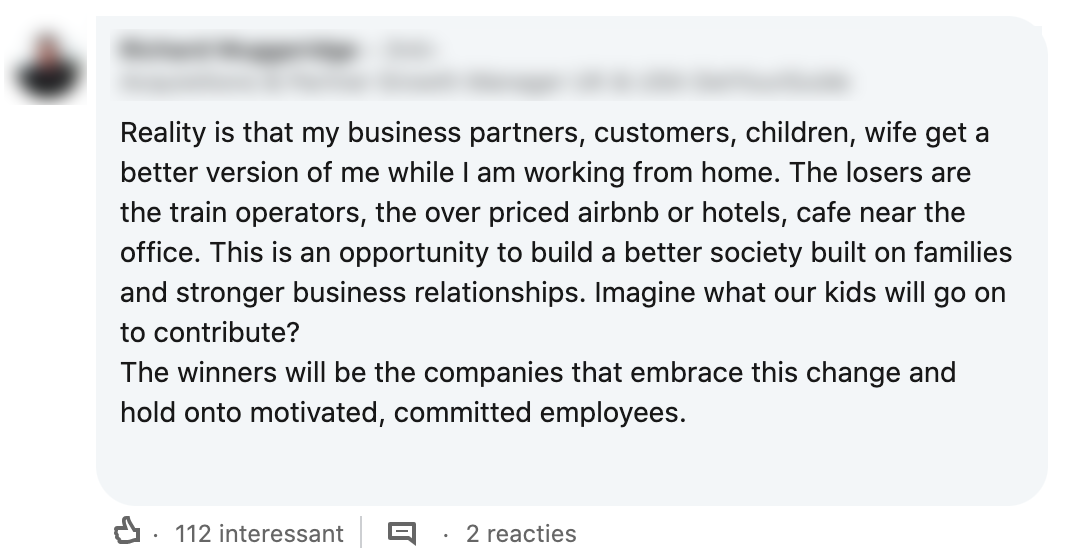Click the comment speech bubble icon

point(401,533)
